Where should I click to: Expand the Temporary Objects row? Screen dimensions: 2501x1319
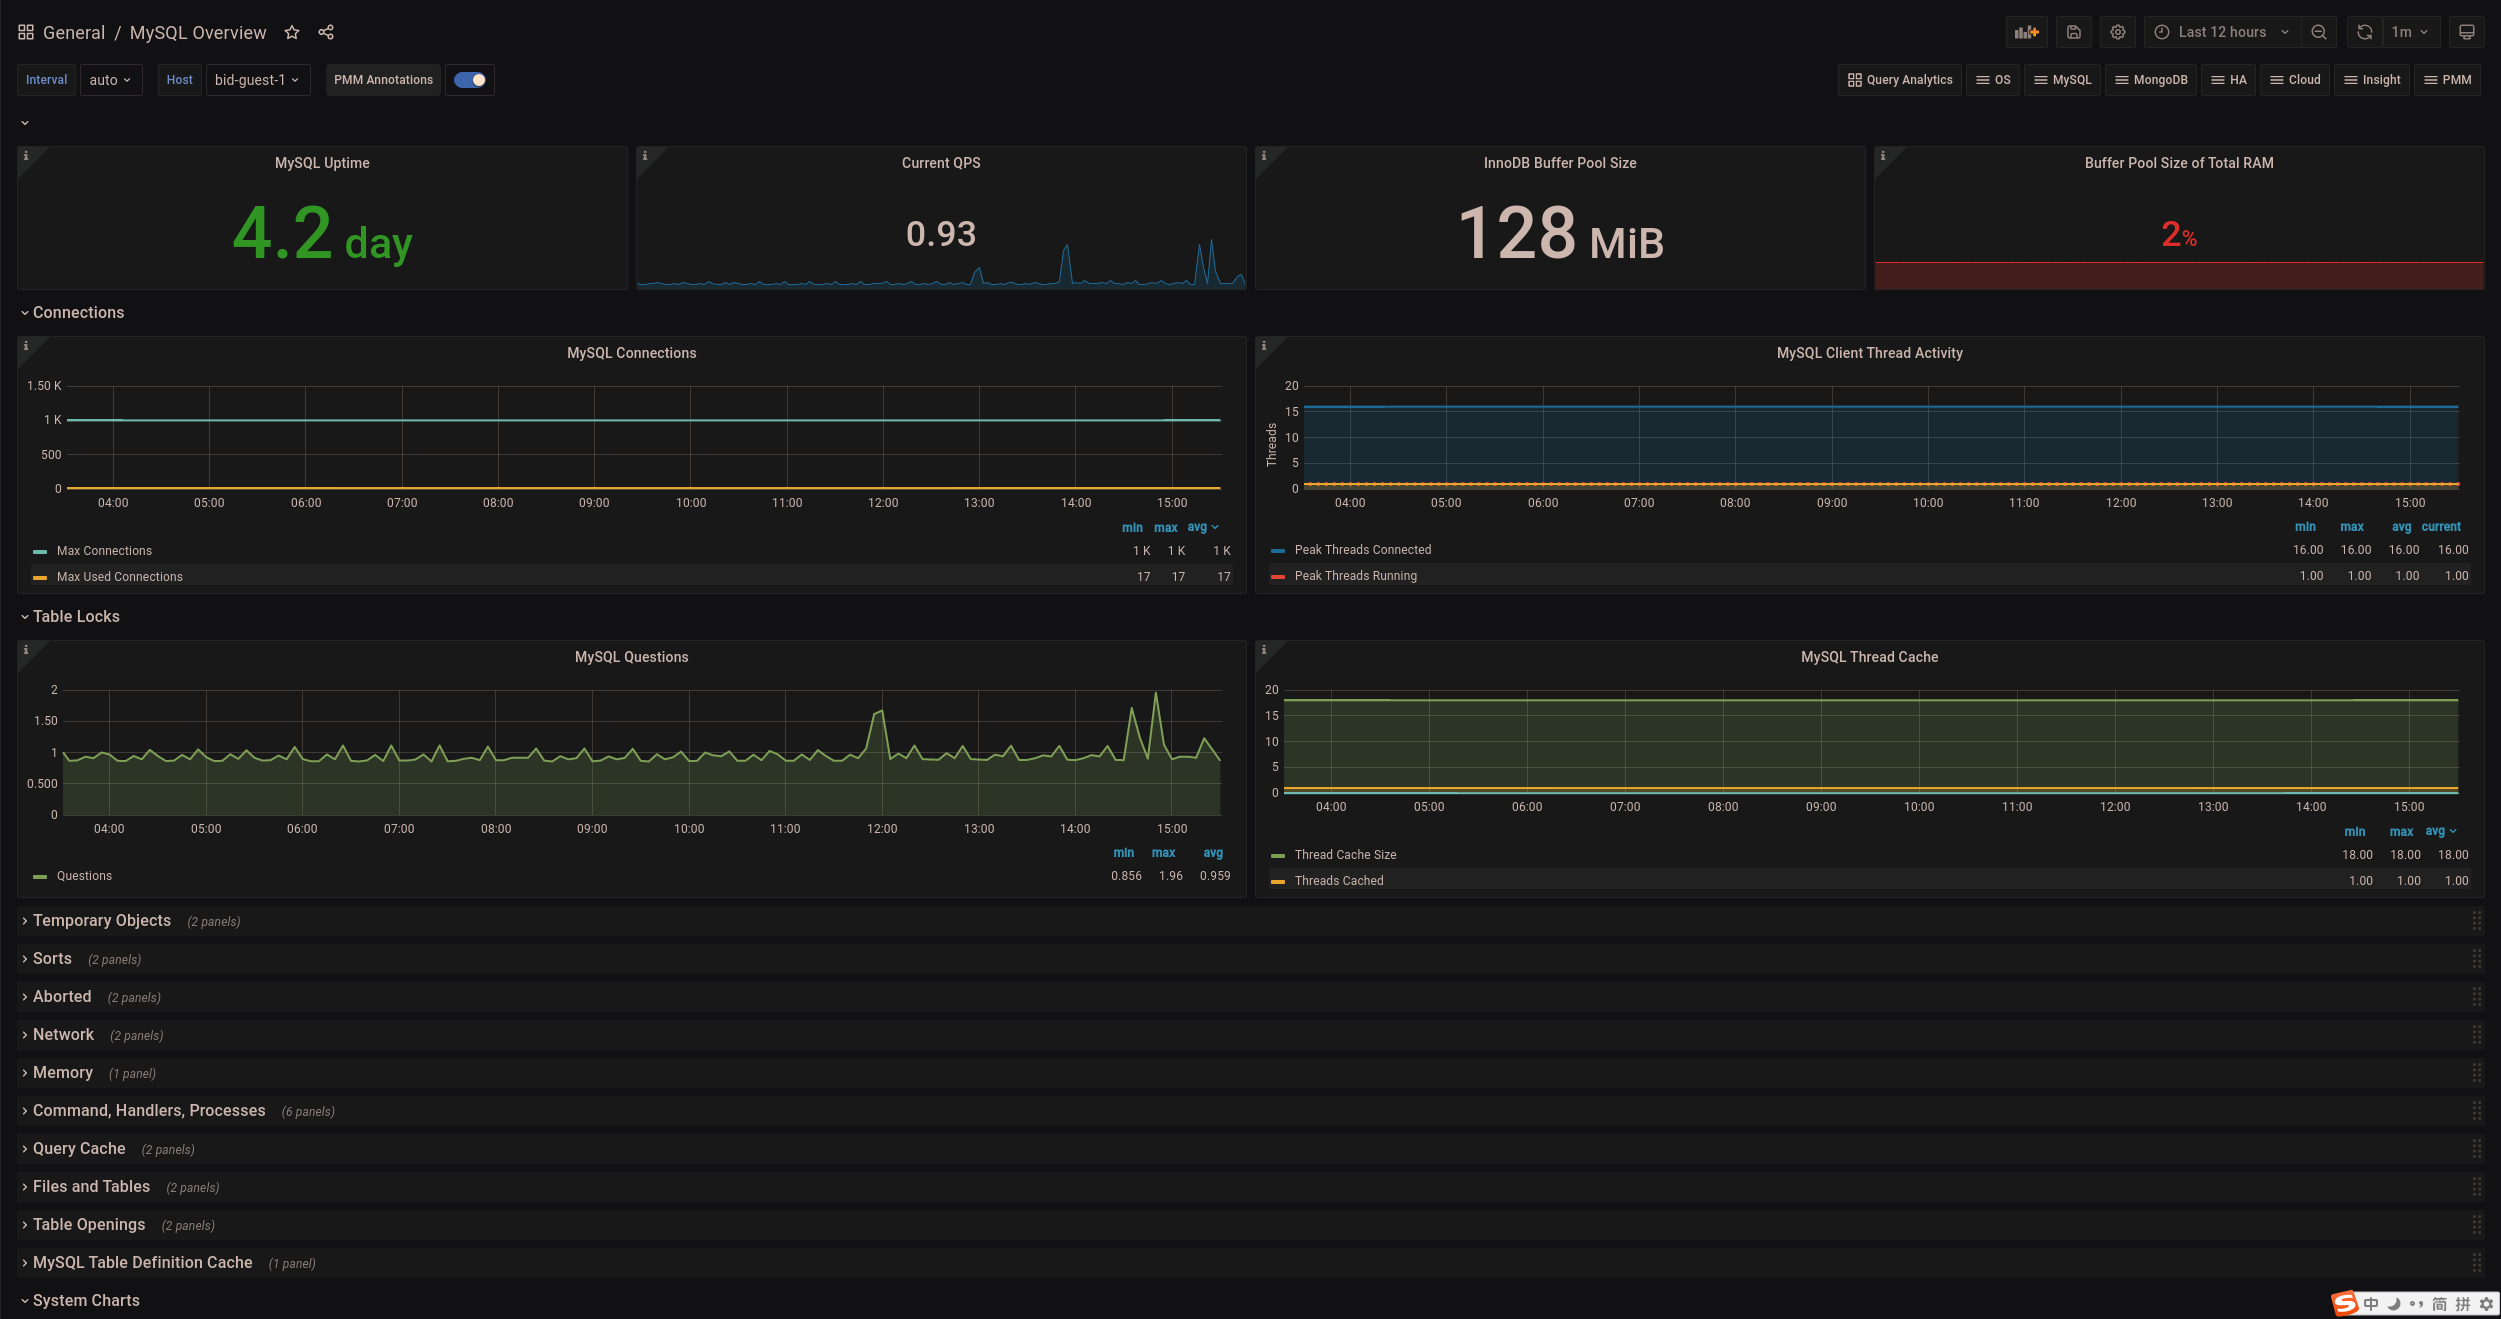coord(101,921)
